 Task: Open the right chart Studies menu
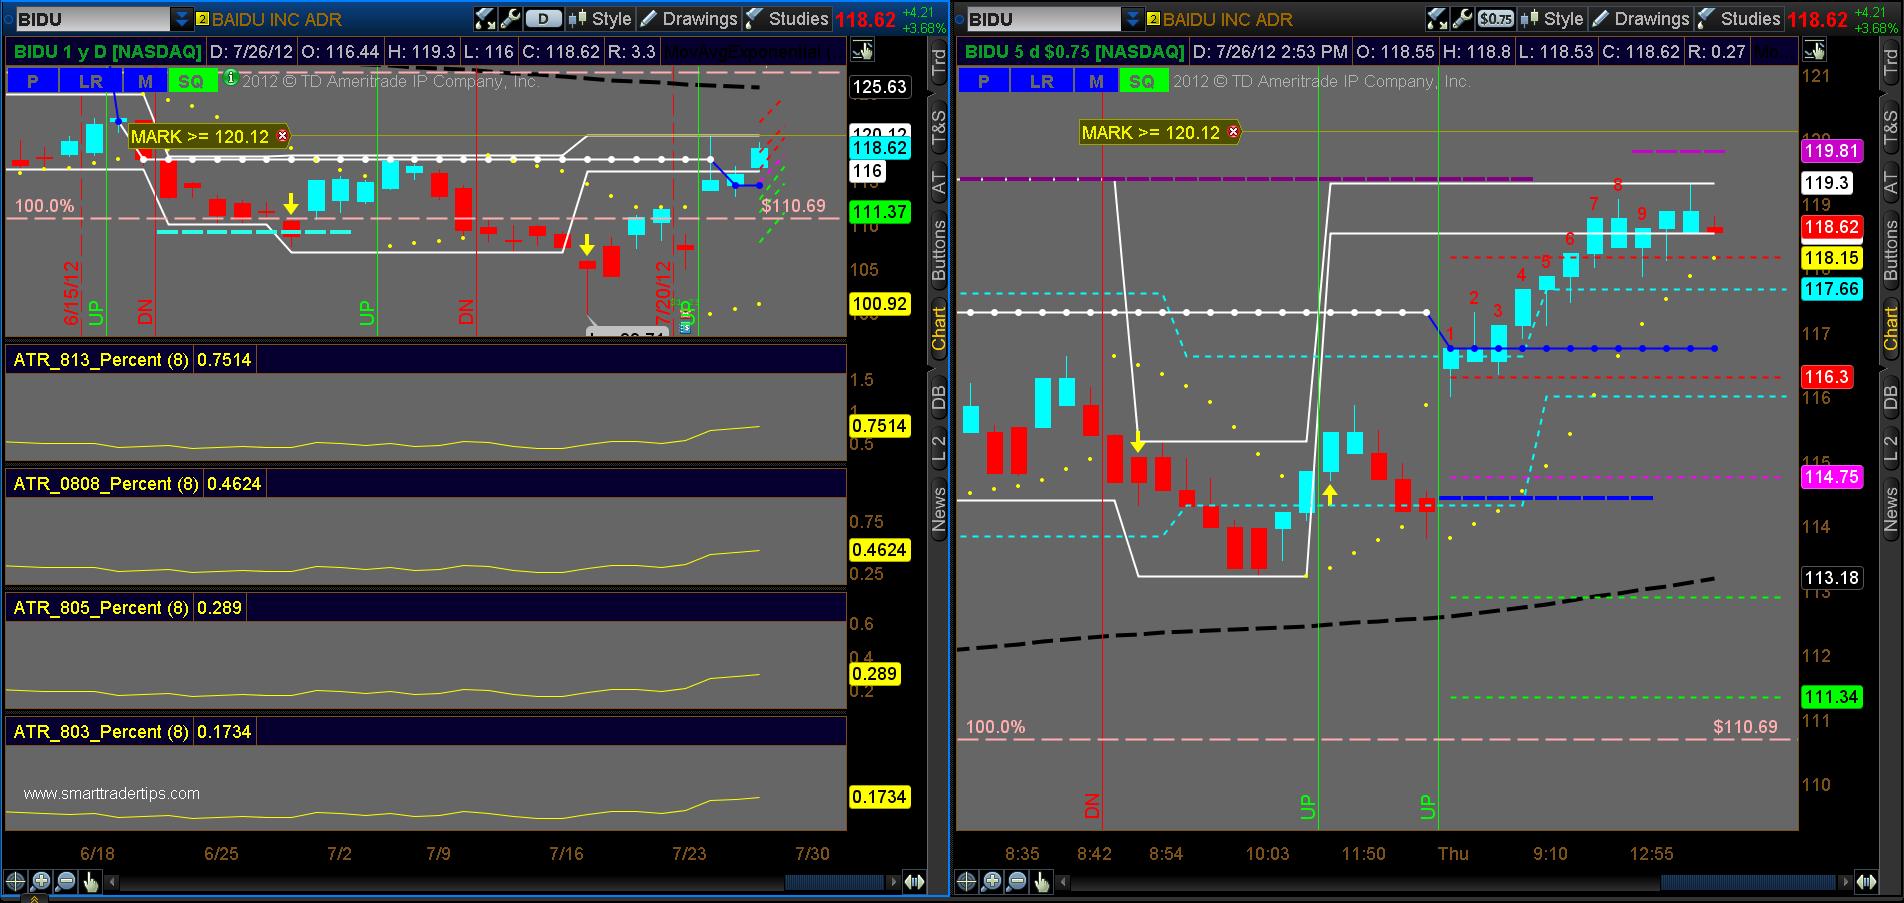[1738, 19]
